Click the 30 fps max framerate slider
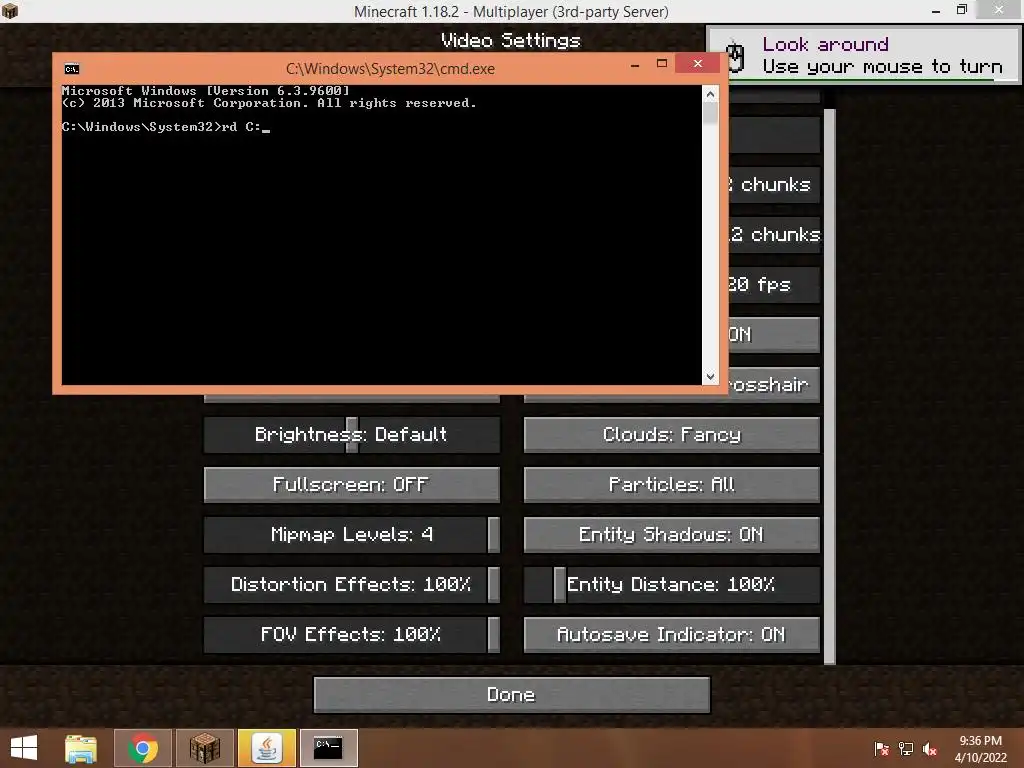 pyautogui.click(x=774, y=285)
